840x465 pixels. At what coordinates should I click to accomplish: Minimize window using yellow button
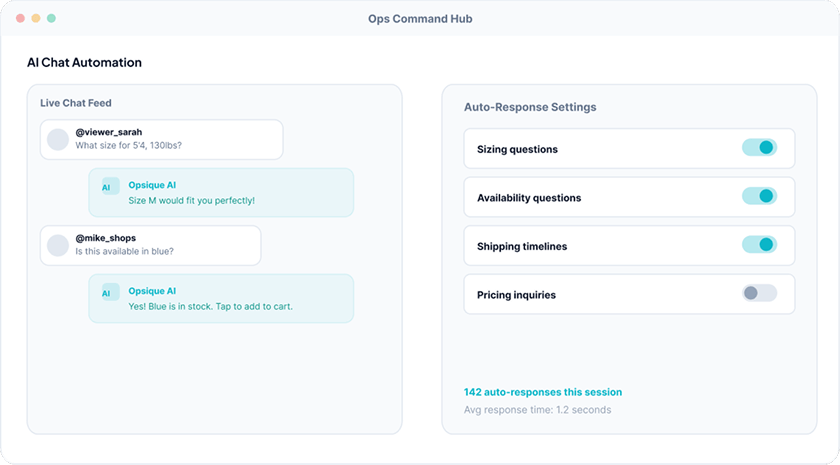click(36, 18)
